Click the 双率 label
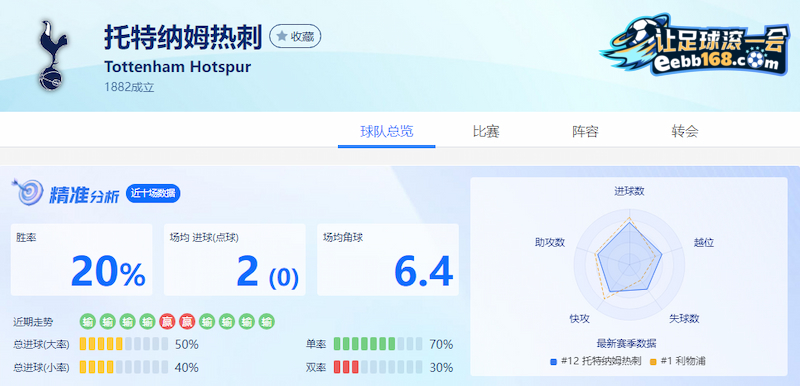This screenshot has height=386, width=800. [316, 368]
